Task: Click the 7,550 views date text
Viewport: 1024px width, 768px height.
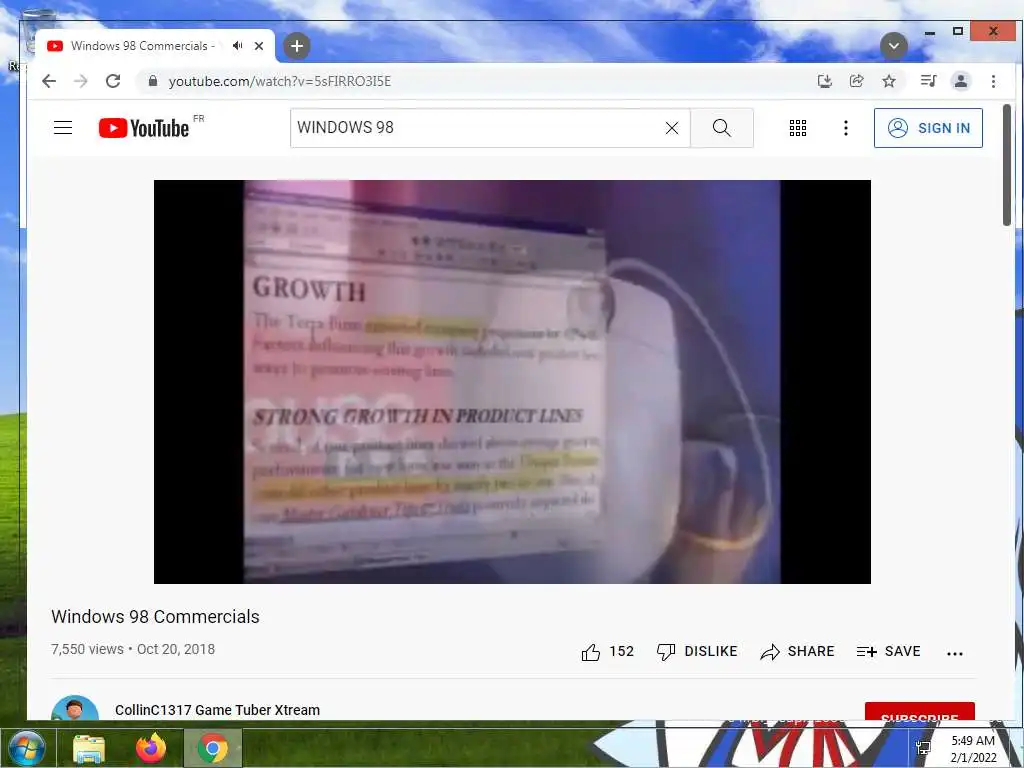Action: tap(133, 649)
